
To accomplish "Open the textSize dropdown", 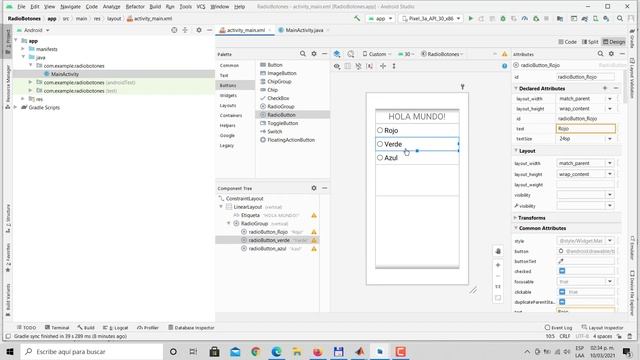I will point(610,139).
